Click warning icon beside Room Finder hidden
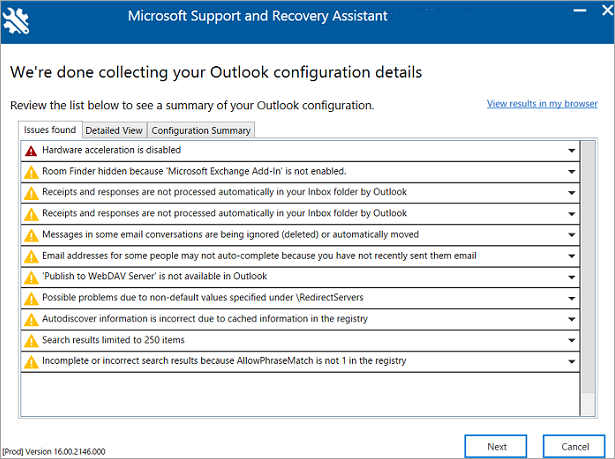The image size is (615, 459). 31,171
